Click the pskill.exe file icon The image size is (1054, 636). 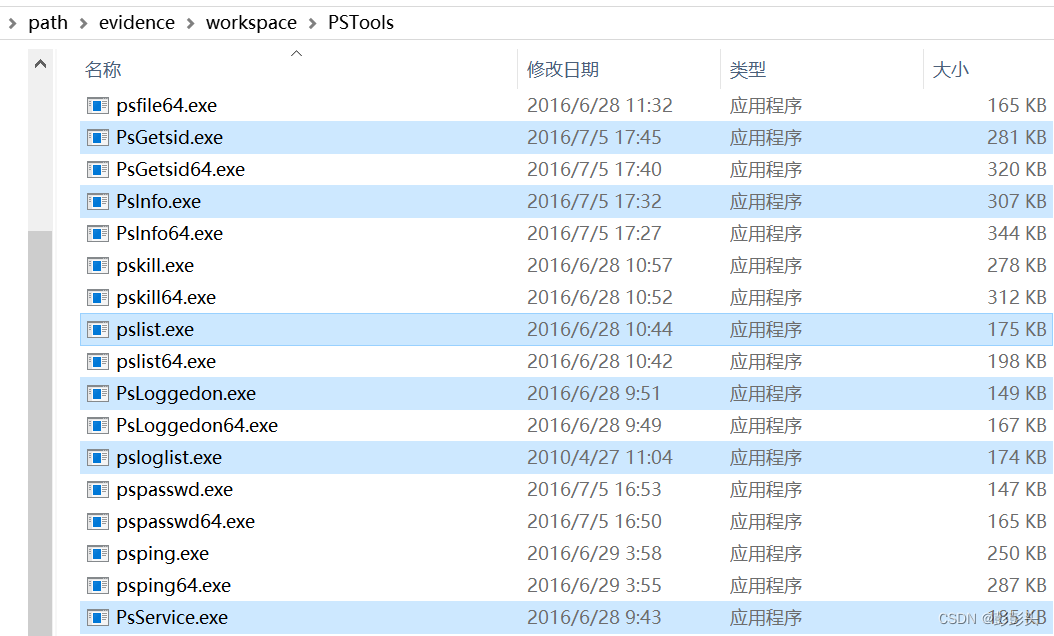(x=97, y=266)
